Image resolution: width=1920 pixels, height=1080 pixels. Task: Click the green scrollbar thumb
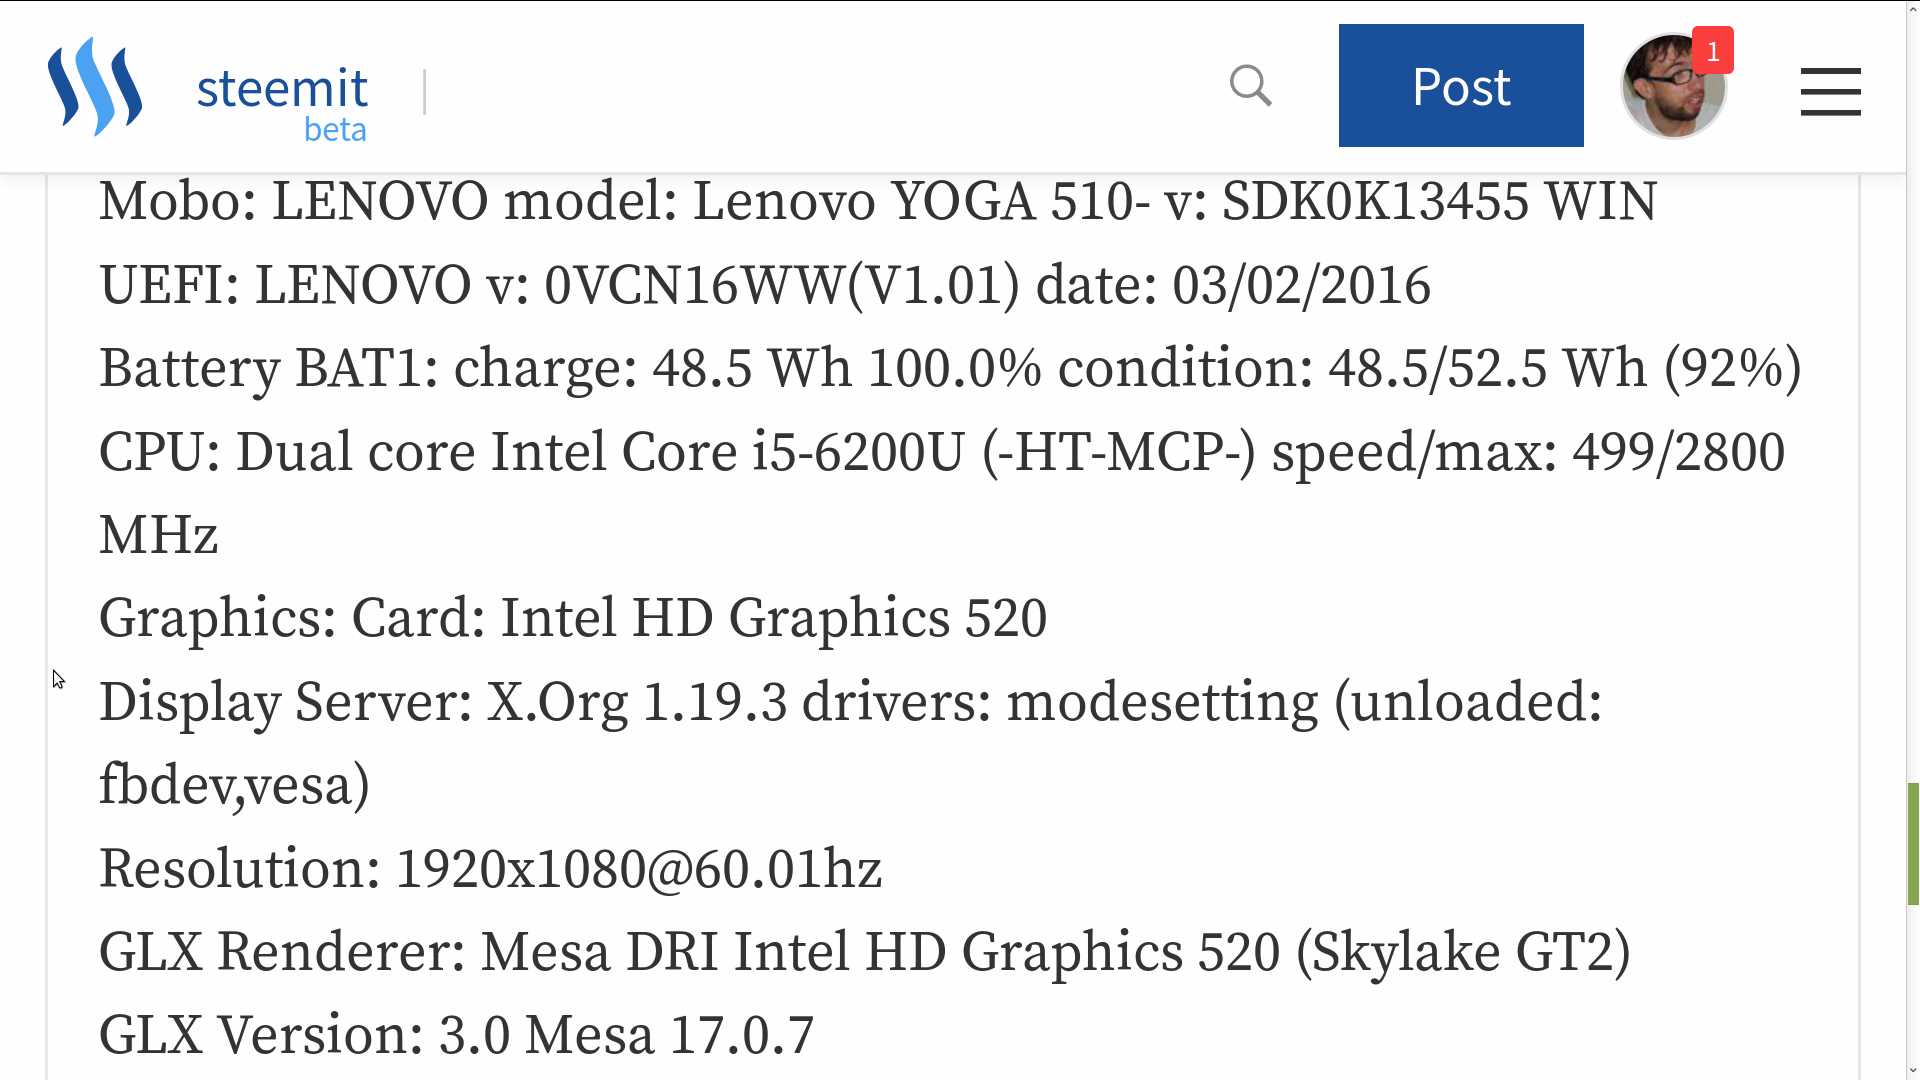tap(1913, 844)
